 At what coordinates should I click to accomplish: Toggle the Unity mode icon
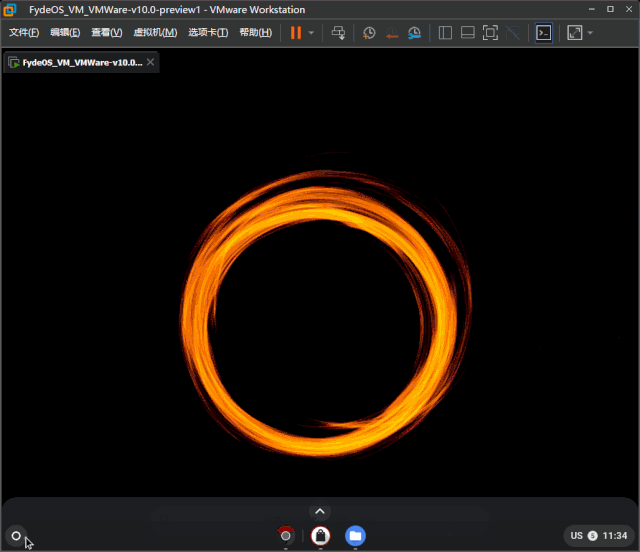click(x=513, y=32)
